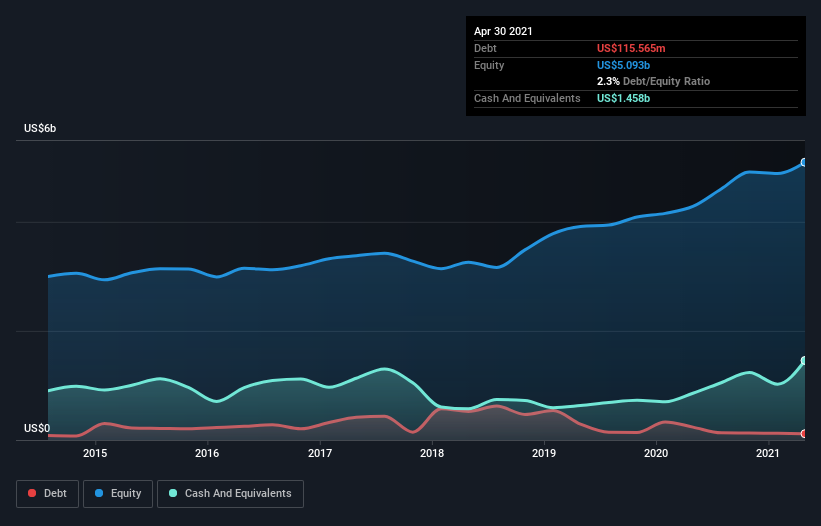The image size is (821, 526).
Task: Click the red Debt legend dot
Action: (x=32, y=493)
